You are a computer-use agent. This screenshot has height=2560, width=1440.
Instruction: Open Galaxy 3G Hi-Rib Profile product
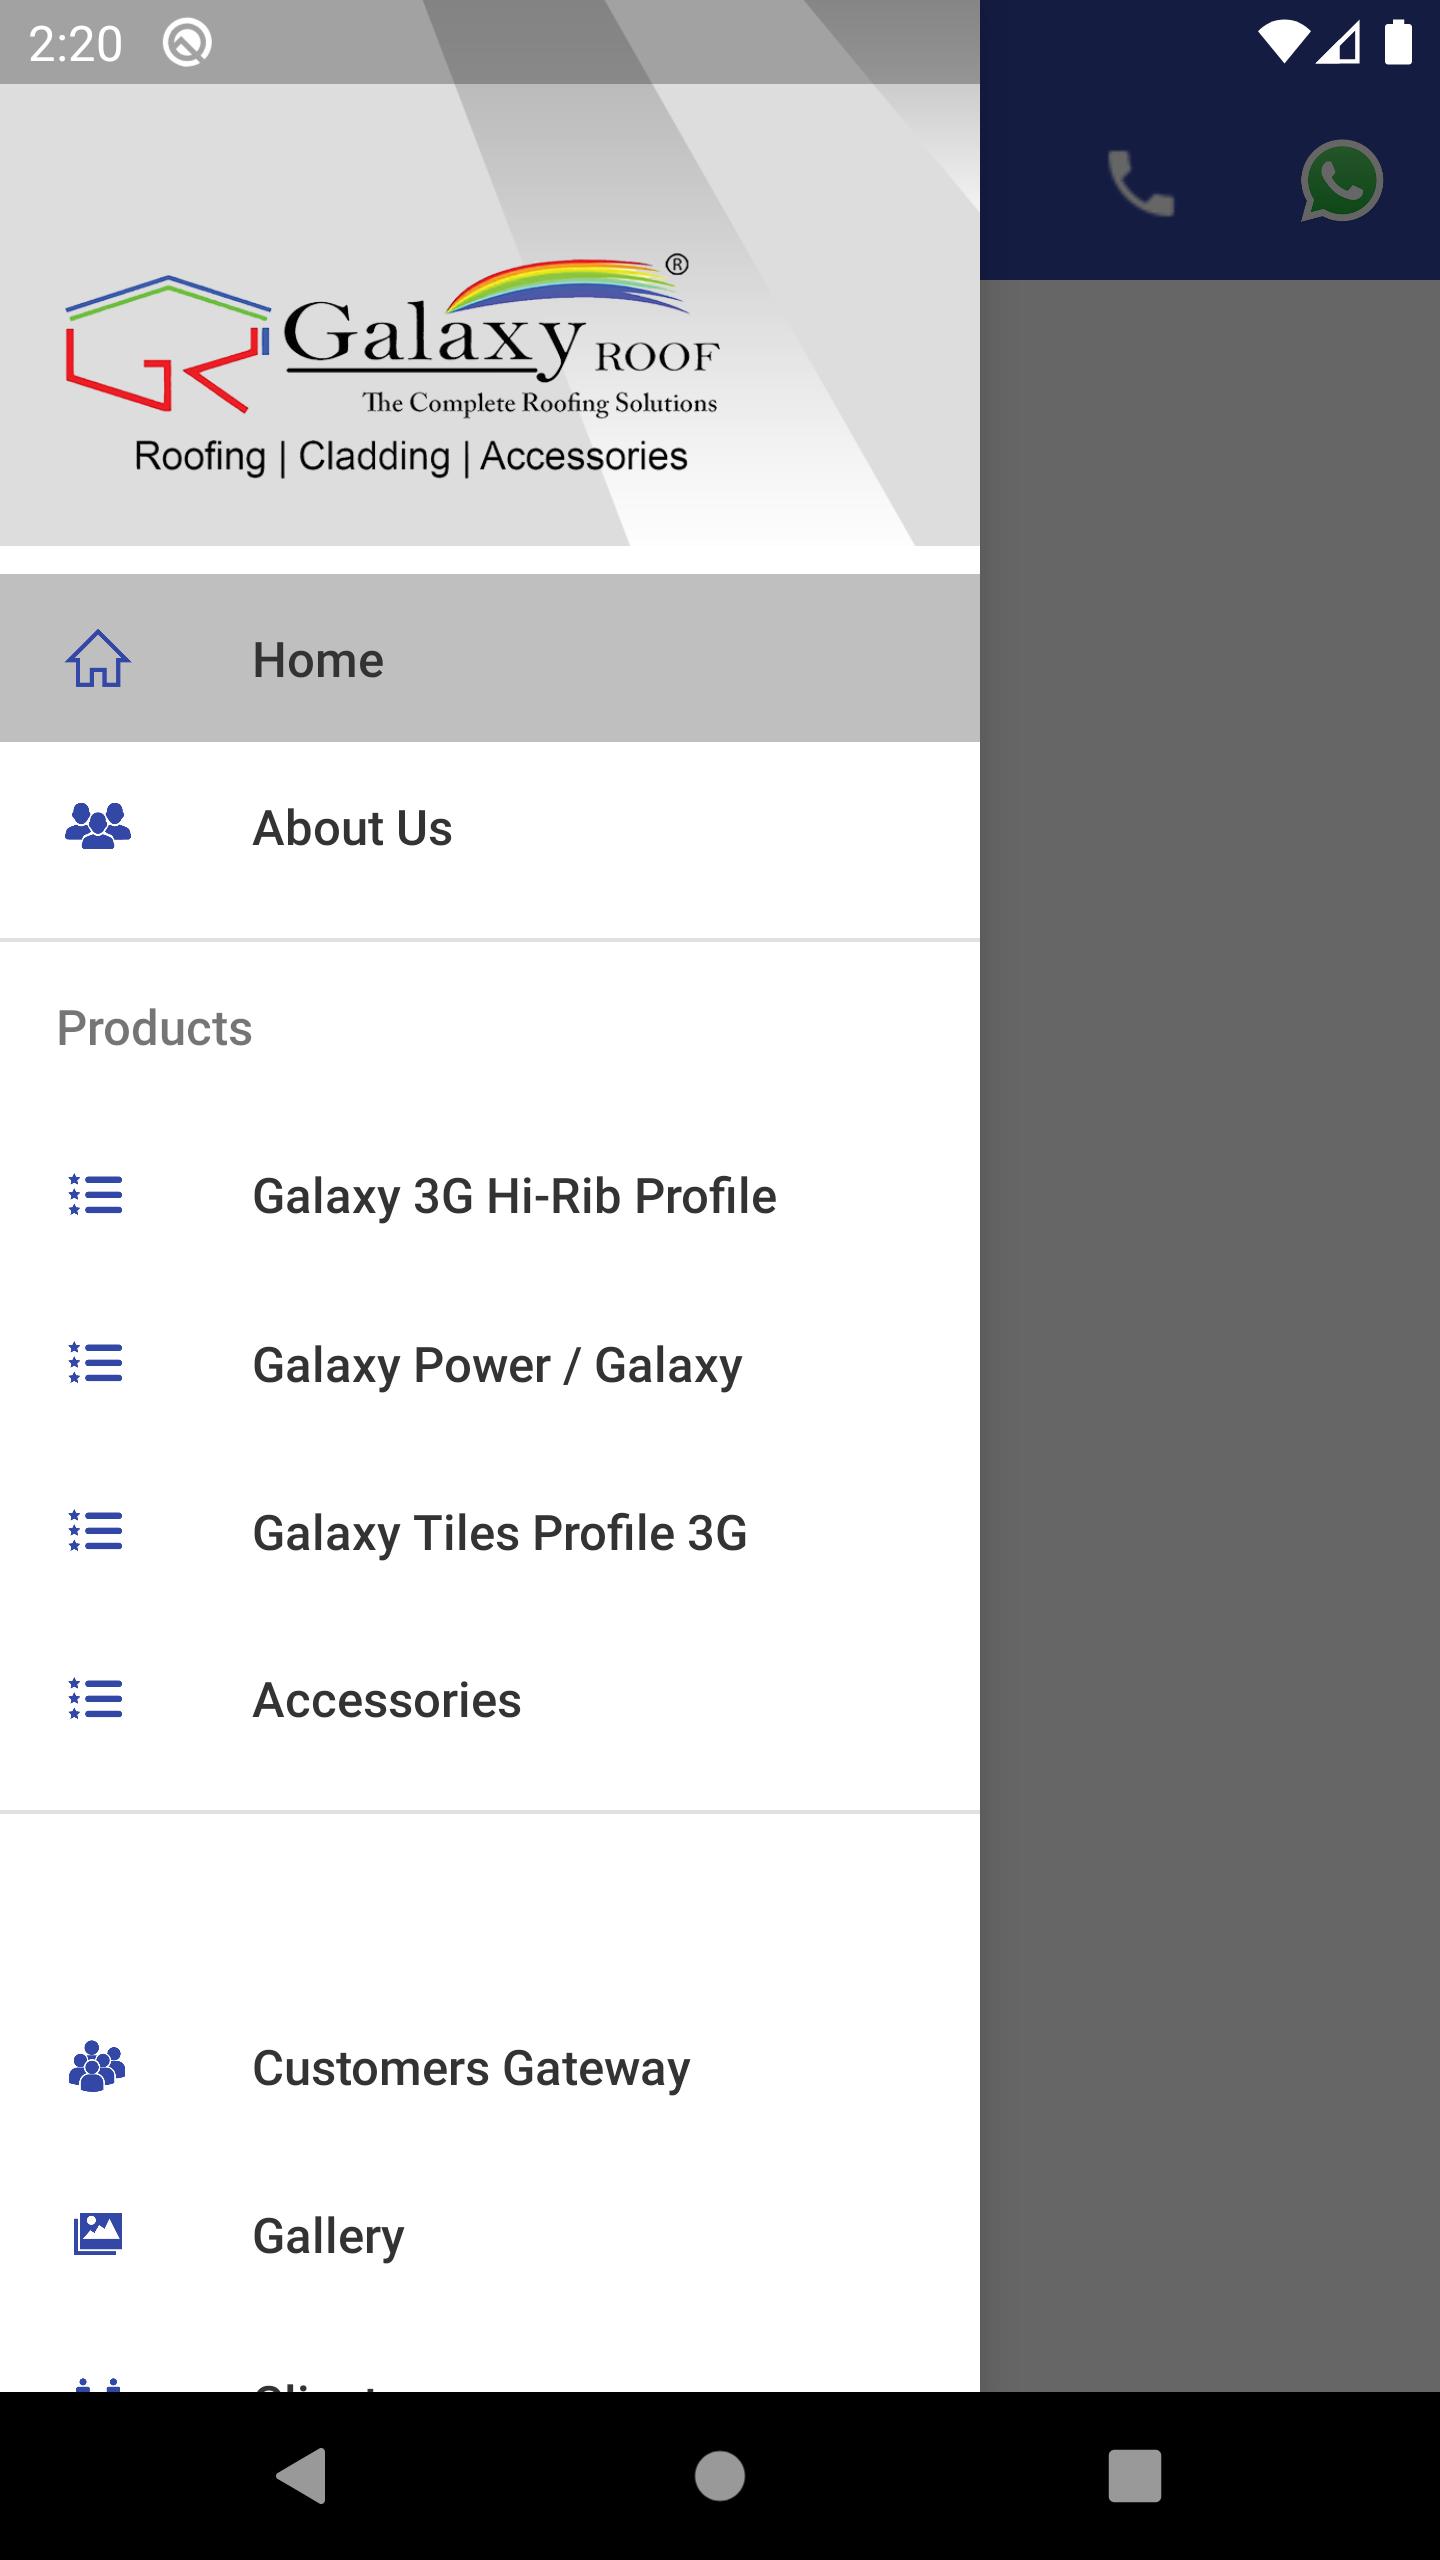pos(490,1196)
